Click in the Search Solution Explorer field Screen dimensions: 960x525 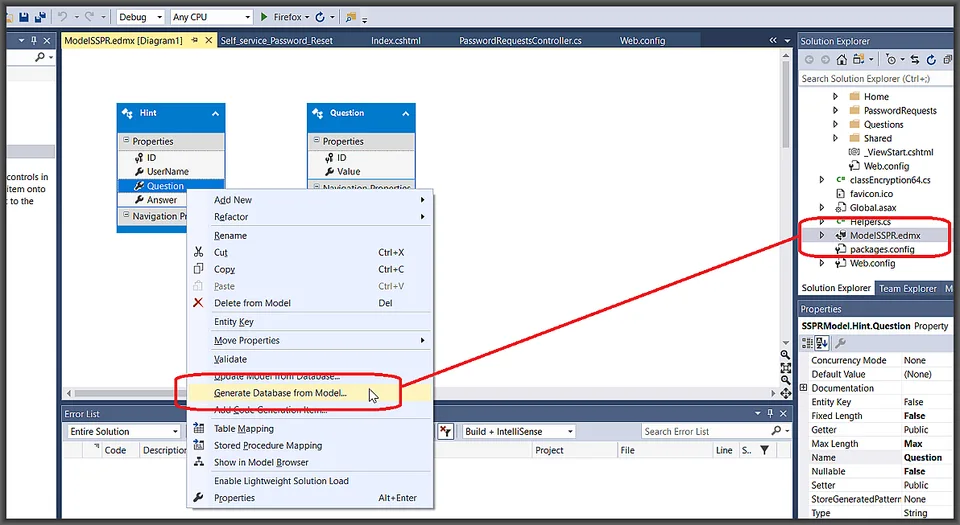point(876,78)
